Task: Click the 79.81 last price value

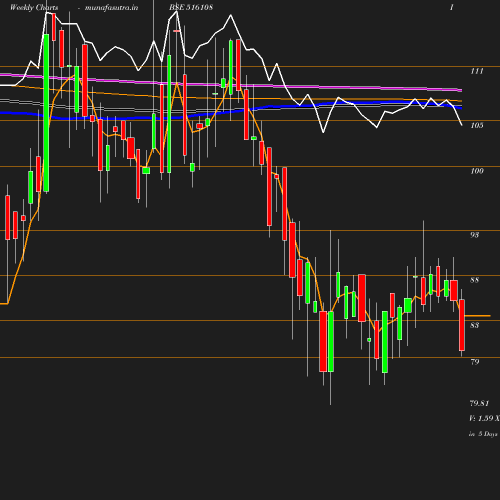Action: (x=479, y=403)
